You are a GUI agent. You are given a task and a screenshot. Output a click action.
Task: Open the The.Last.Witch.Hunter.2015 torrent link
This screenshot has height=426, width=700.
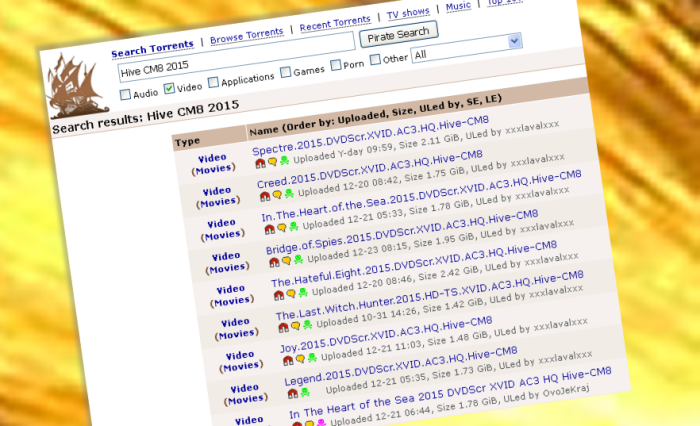tap(429, 295)
